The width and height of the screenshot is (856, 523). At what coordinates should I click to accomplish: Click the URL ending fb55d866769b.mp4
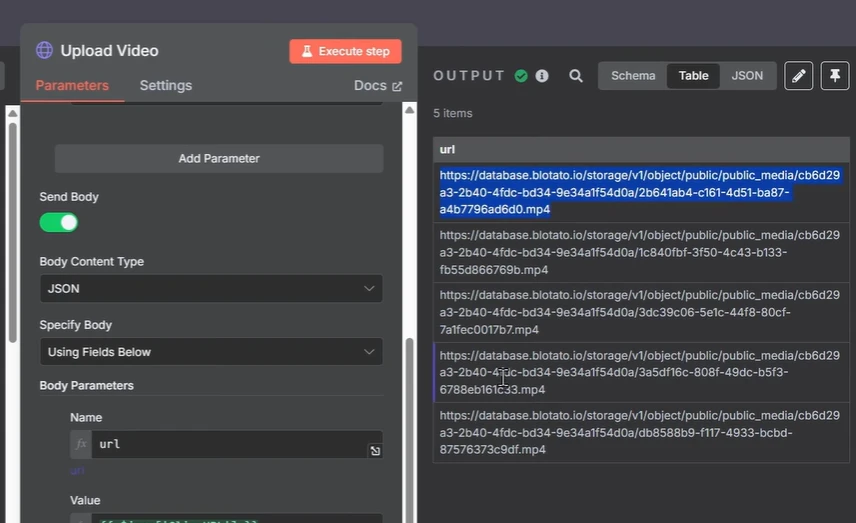[640, 252]
